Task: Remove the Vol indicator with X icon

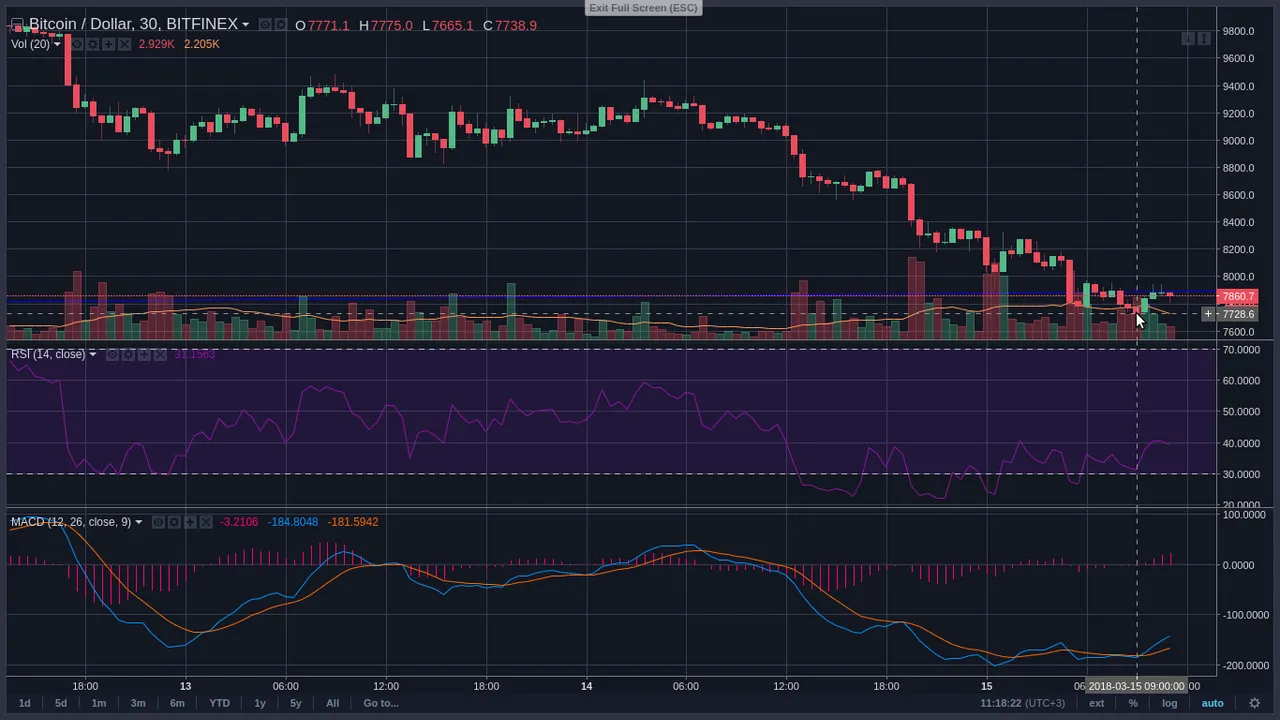Action: click(x=125, y=44)
